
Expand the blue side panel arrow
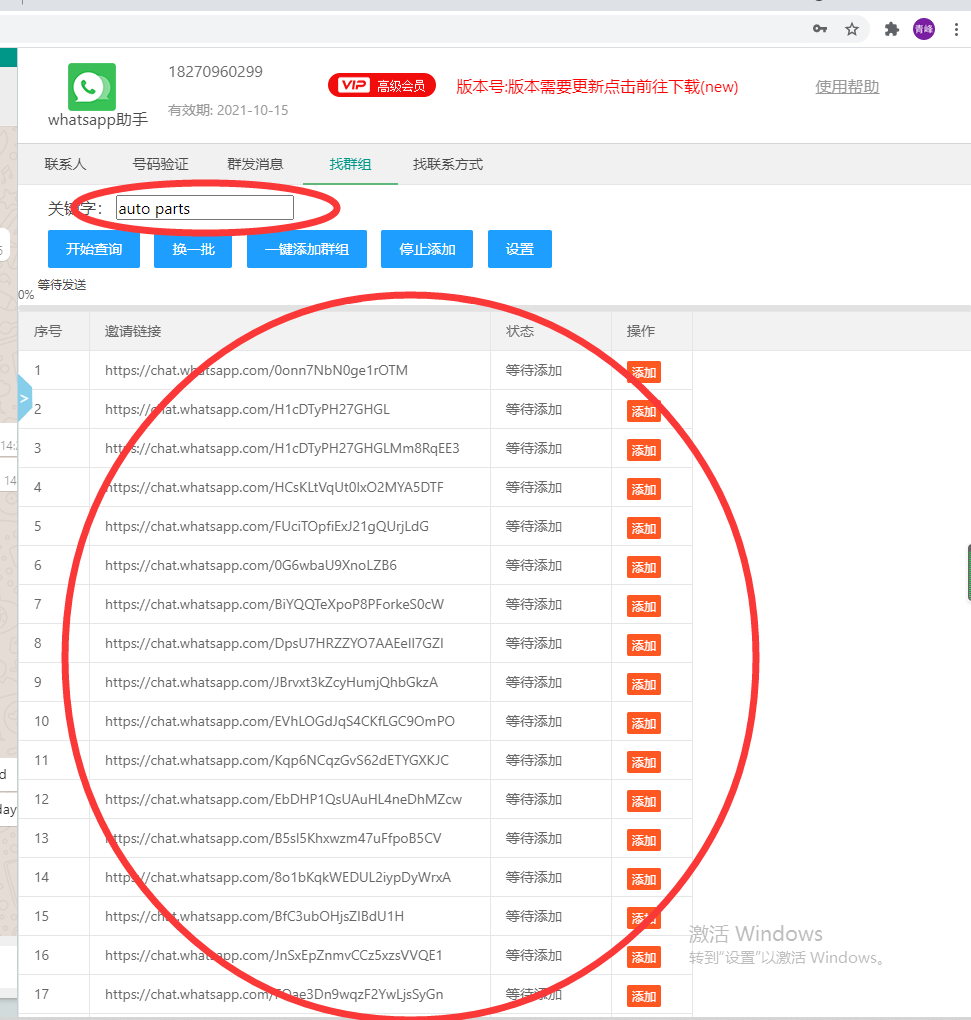25,398
